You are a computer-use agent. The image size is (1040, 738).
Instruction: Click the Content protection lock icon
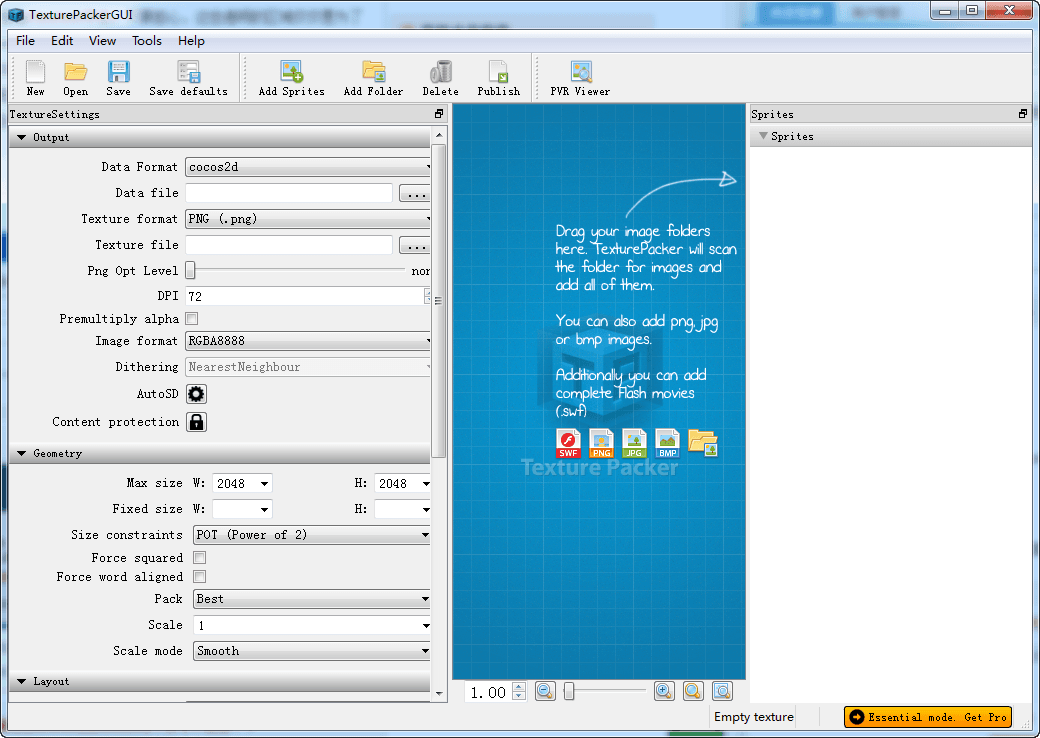click(x=196, y=421)
